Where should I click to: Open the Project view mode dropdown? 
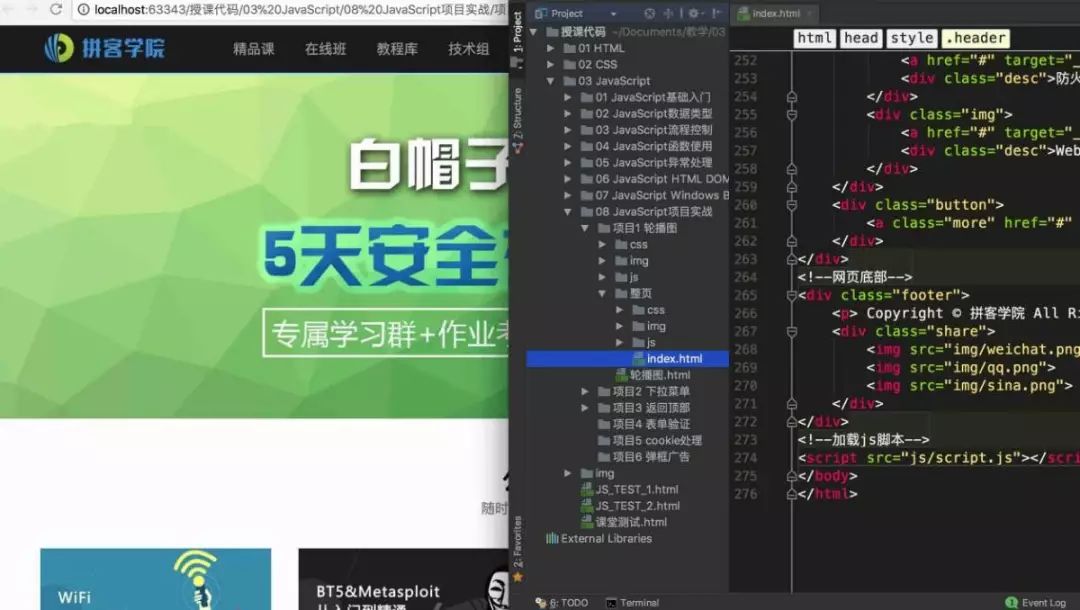coord(612,13)
